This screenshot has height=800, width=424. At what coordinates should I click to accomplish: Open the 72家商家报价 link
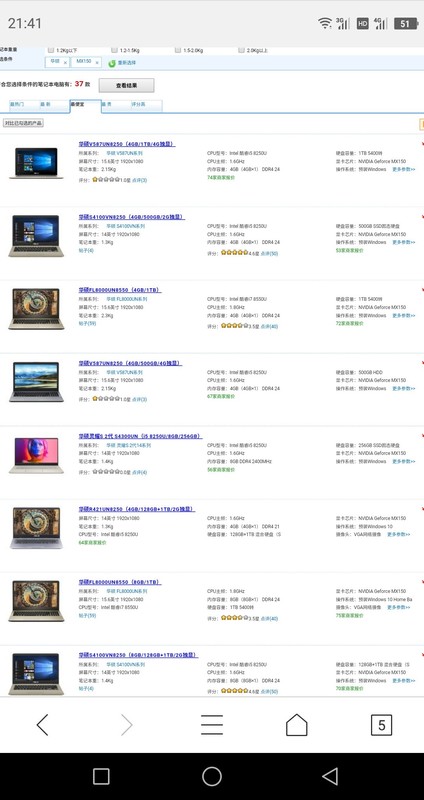[350, 323]
